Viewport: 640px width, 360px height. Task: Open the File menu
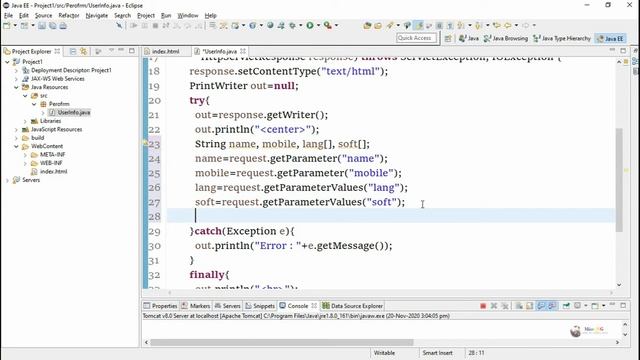coord(8,16)
